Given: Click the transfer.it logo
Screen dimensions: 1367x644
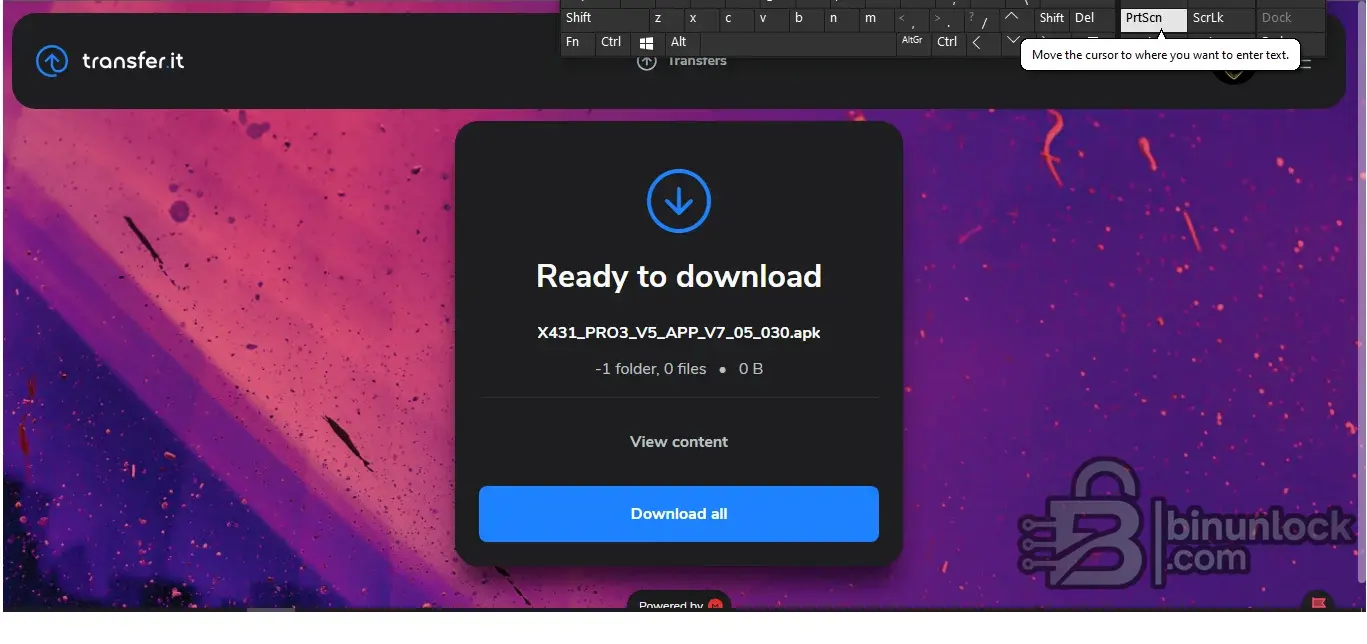Looking at the screenshot, I should pyautogui.click(x=110, y=61).
